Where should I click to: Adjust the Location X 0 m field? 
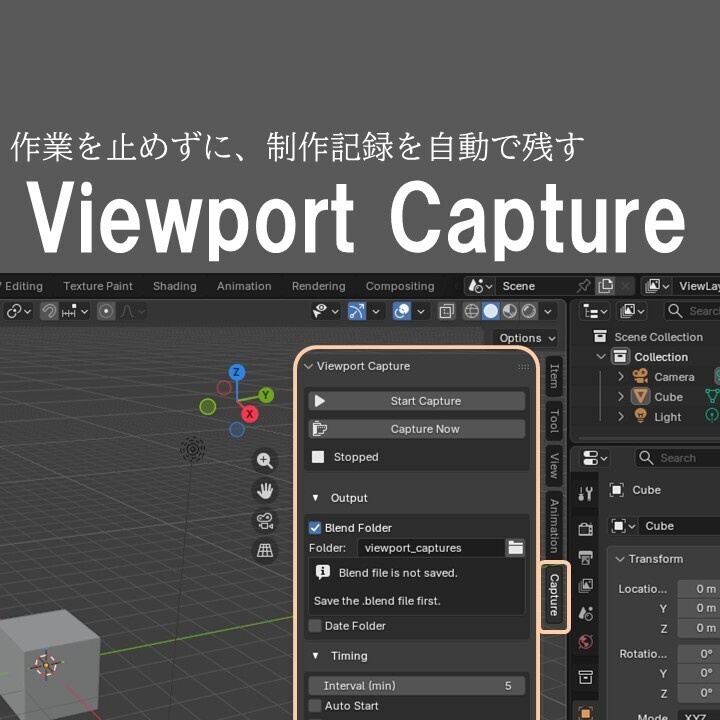click(x=699, y=589)
